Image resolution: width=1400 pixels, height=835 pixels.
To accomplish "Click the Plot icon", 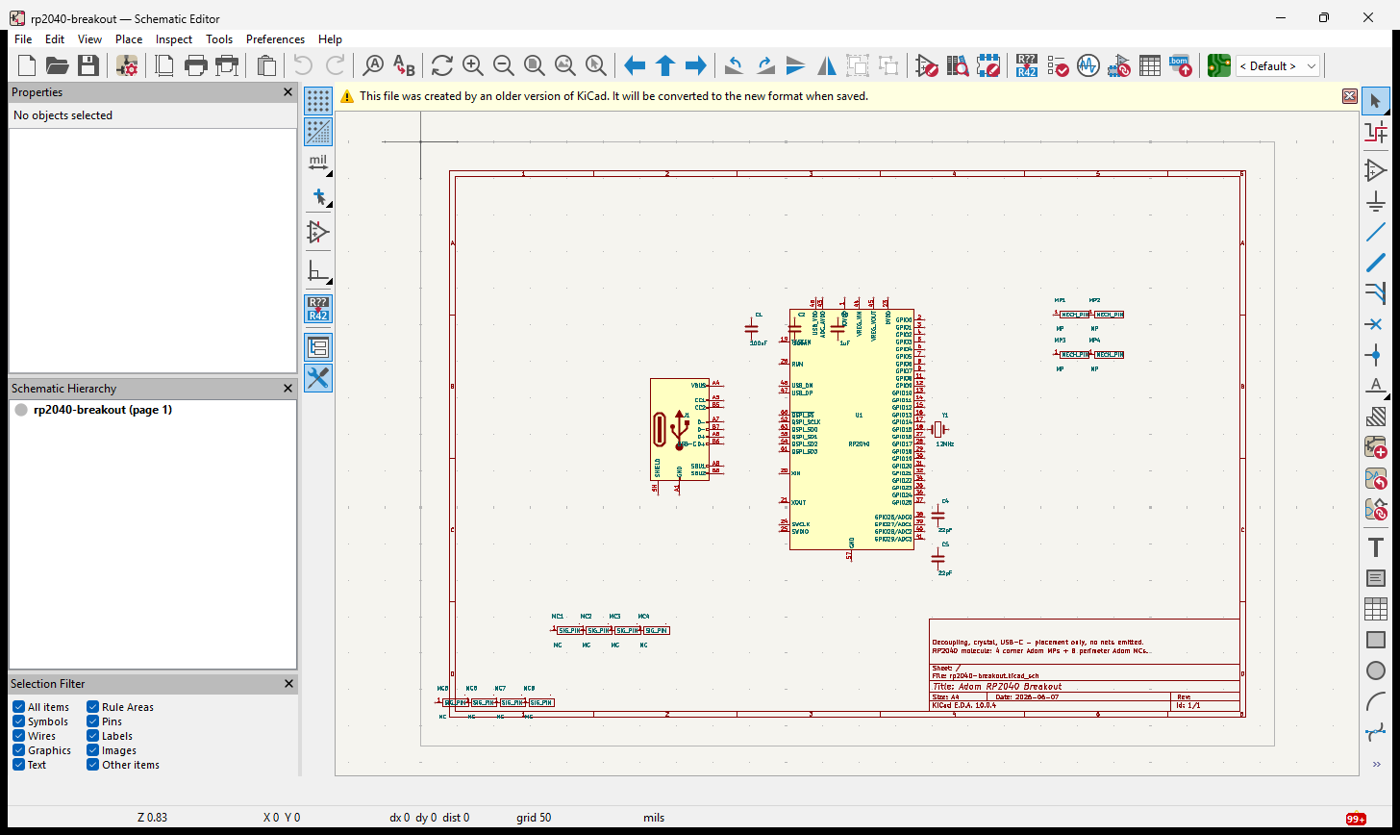I will pyautogui.click(x=227, y=66).
